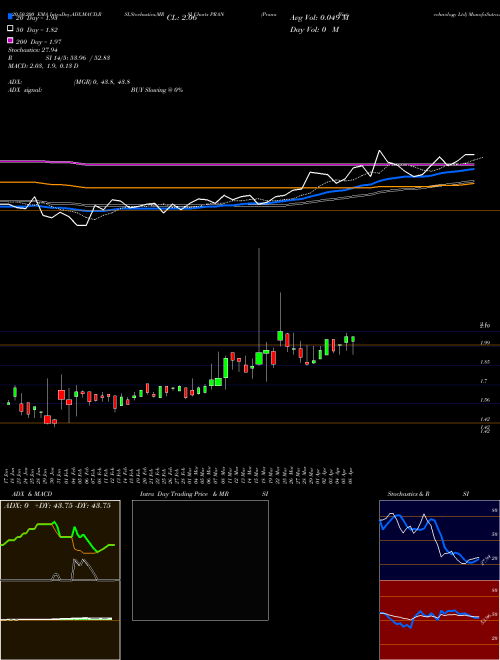Click the 'Stochastics & RSI' panel title

[428, 494]
